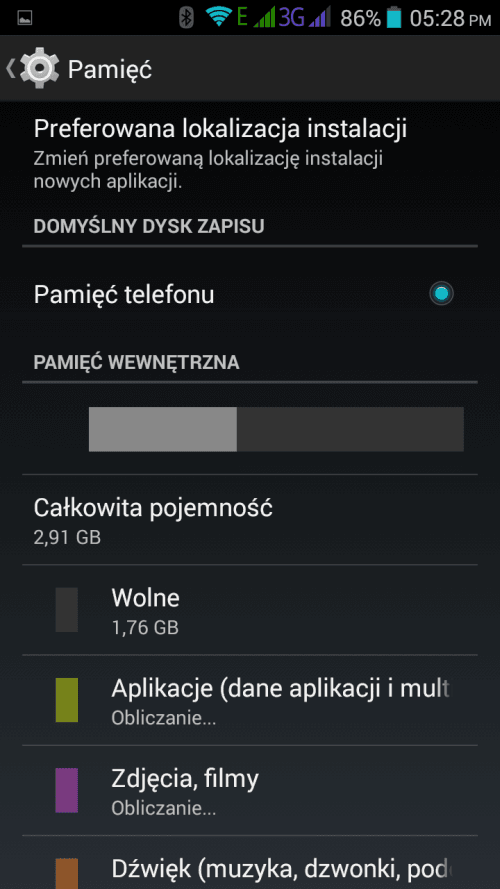
Task: Select the Pamięć telefonu radio button
Action: click(x=441, y=294)
